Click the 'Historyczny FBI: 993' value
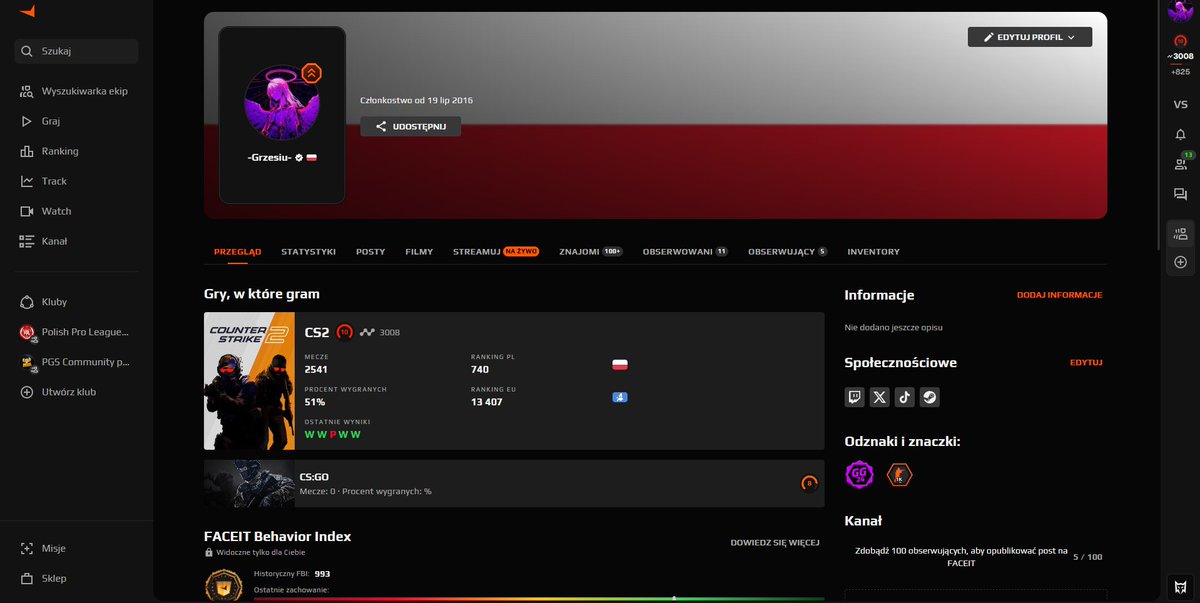 (292, 574)
